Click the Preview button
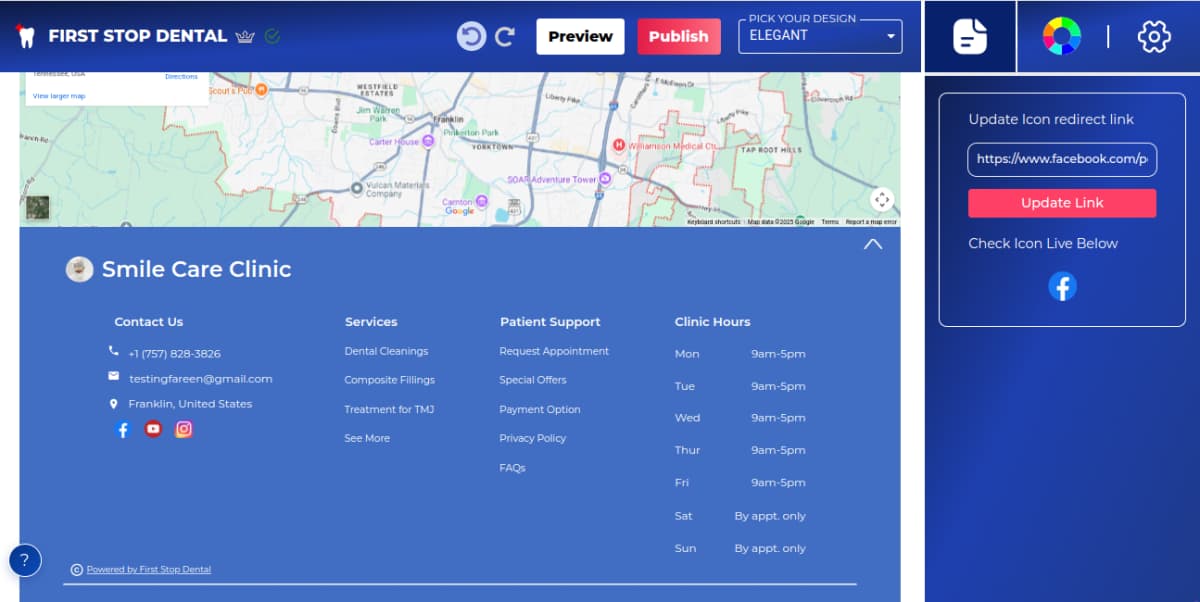 (x=580, y=36)
